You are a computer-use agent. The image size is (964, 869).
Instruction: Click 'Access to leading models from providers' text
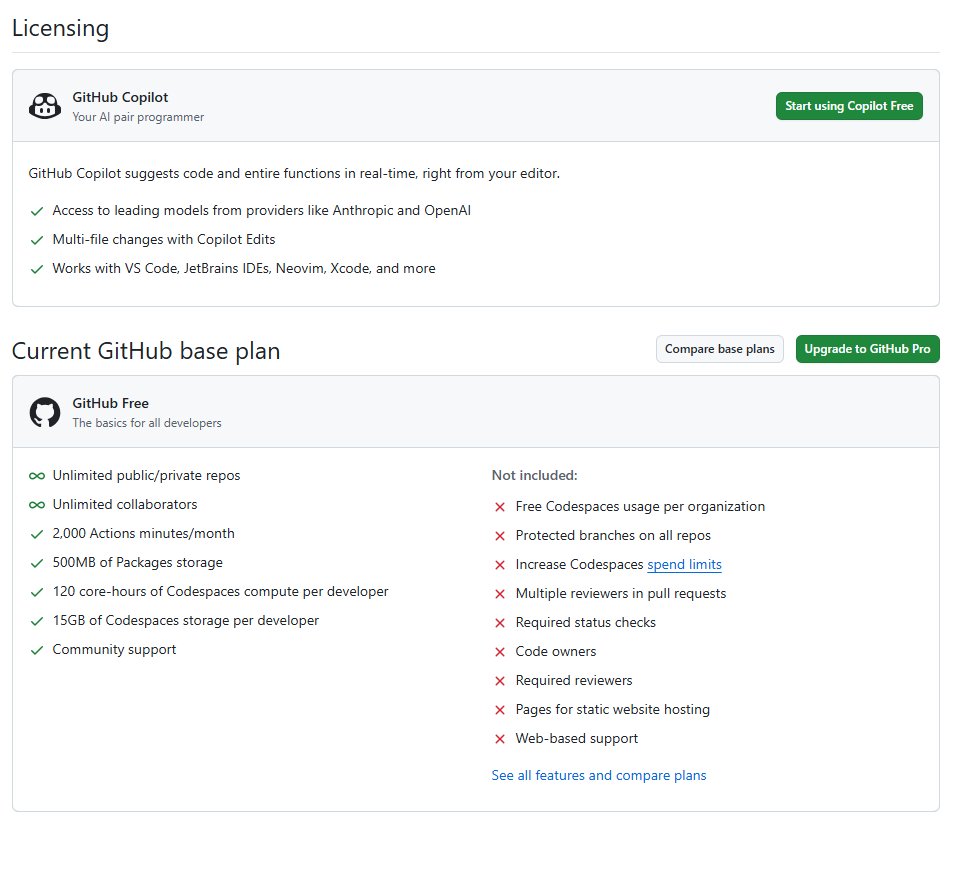(x=262, y=210)
